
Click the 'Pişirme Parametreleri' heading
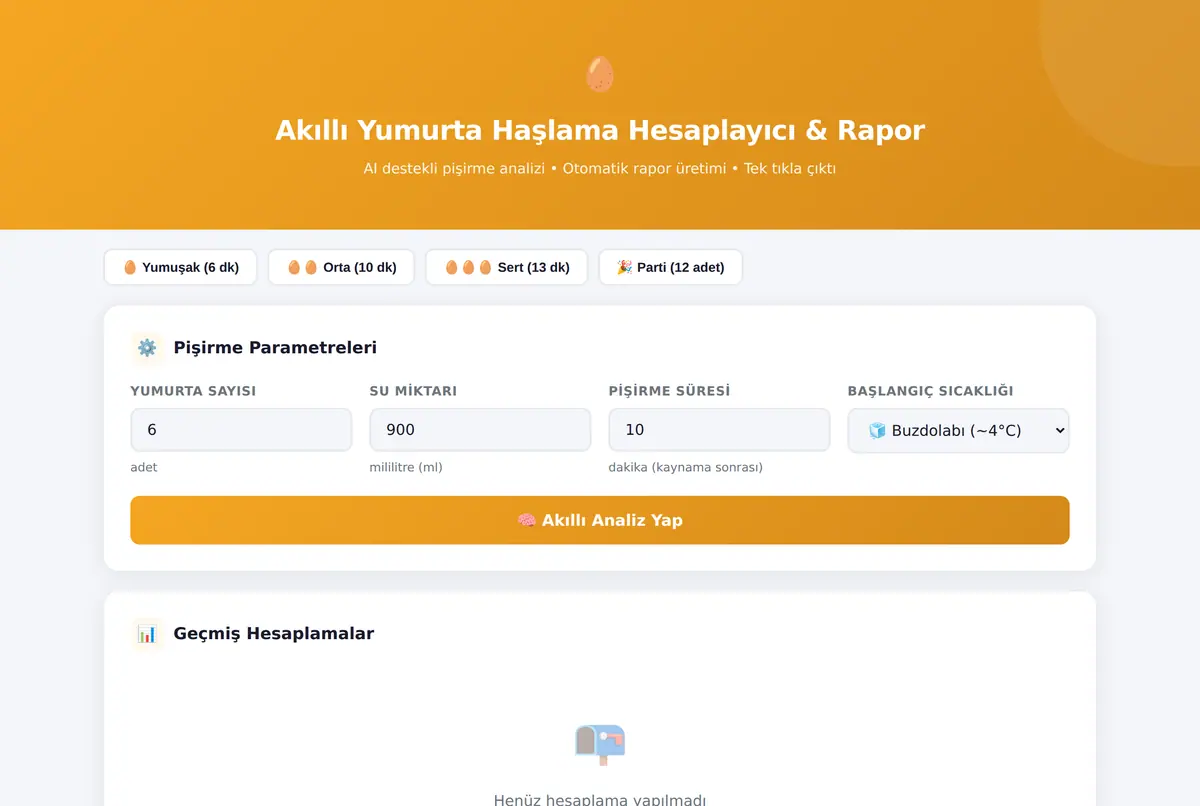(x=275, y=348)
